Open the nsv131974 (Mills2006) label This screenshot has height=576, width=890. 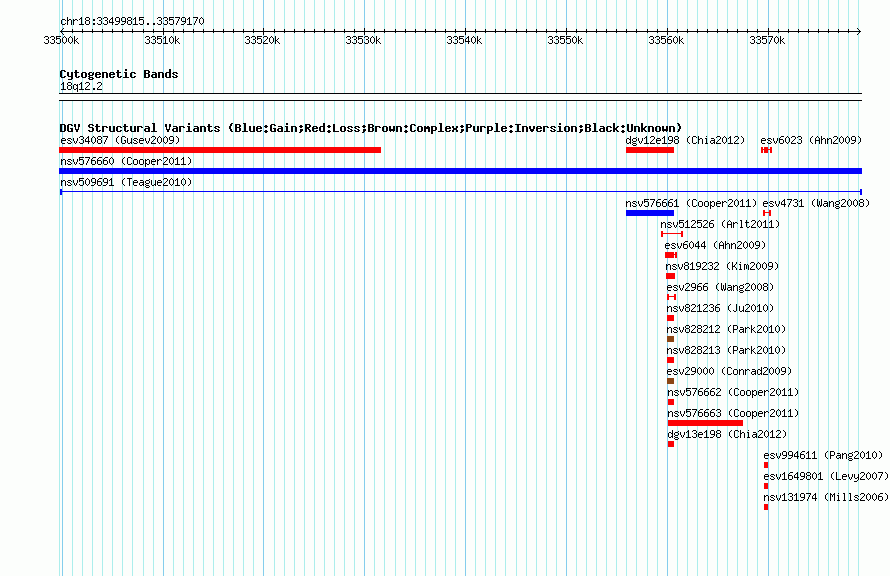[826, 497]
